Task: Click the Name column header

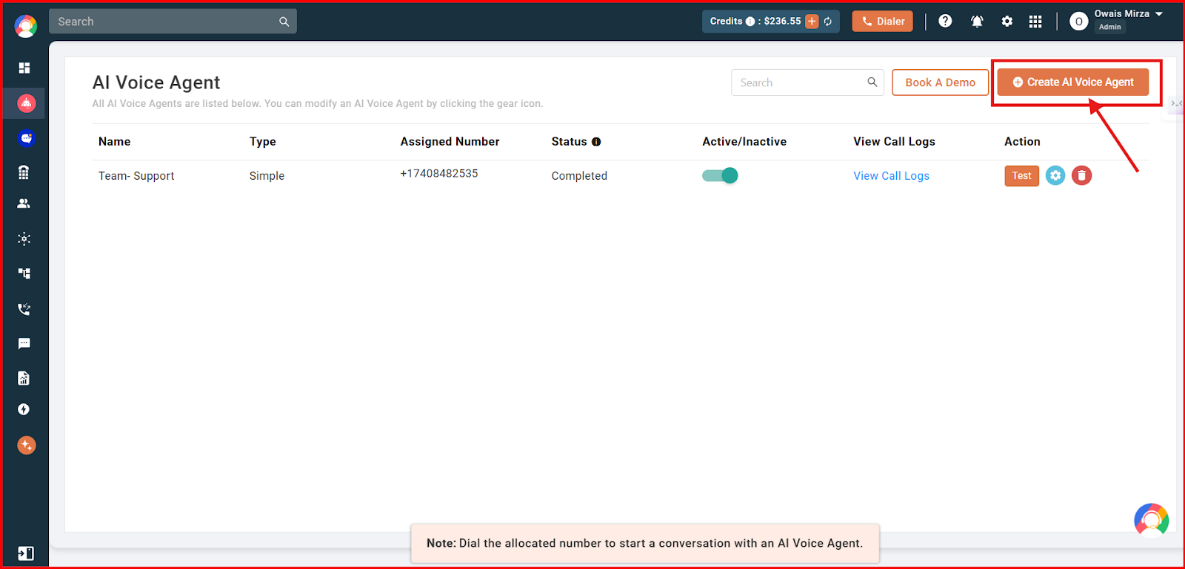Action: tap(114, 141)
